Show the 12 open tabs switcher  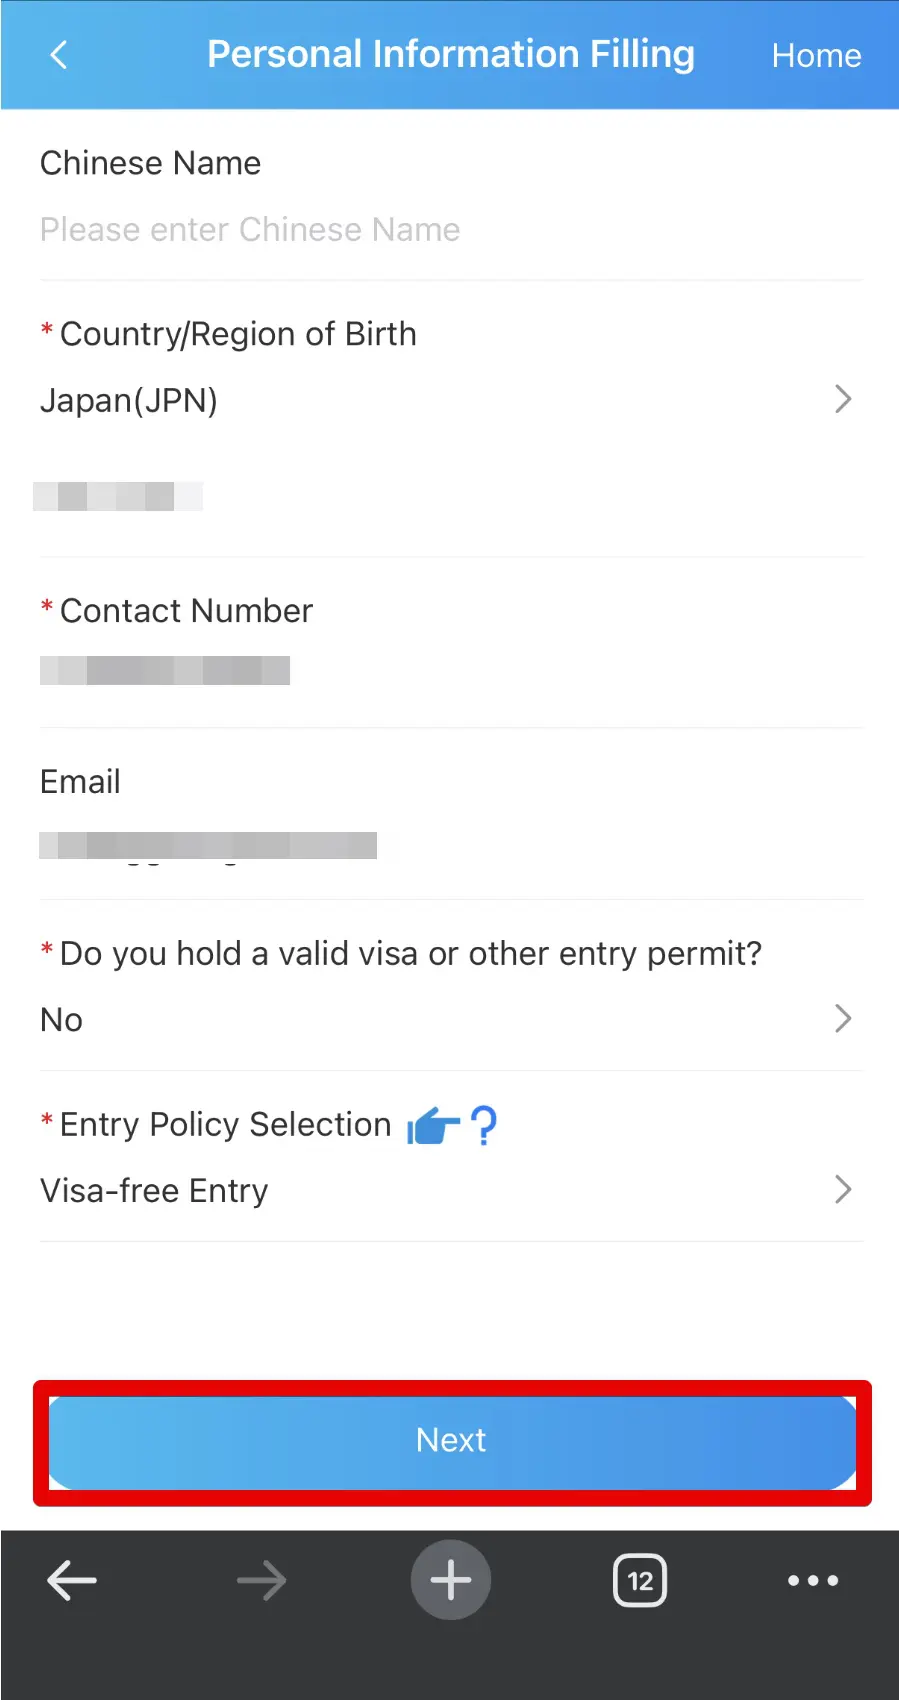[640, 1581]
